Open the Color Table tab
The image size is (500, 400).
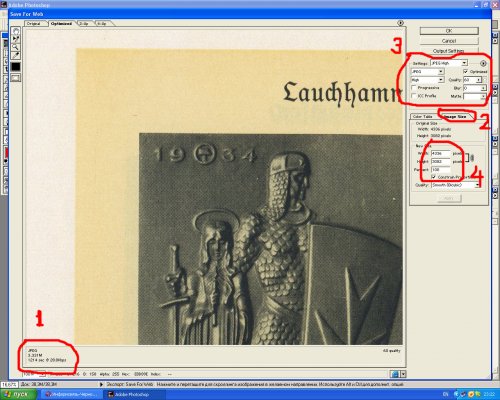(x=422, y=117)
